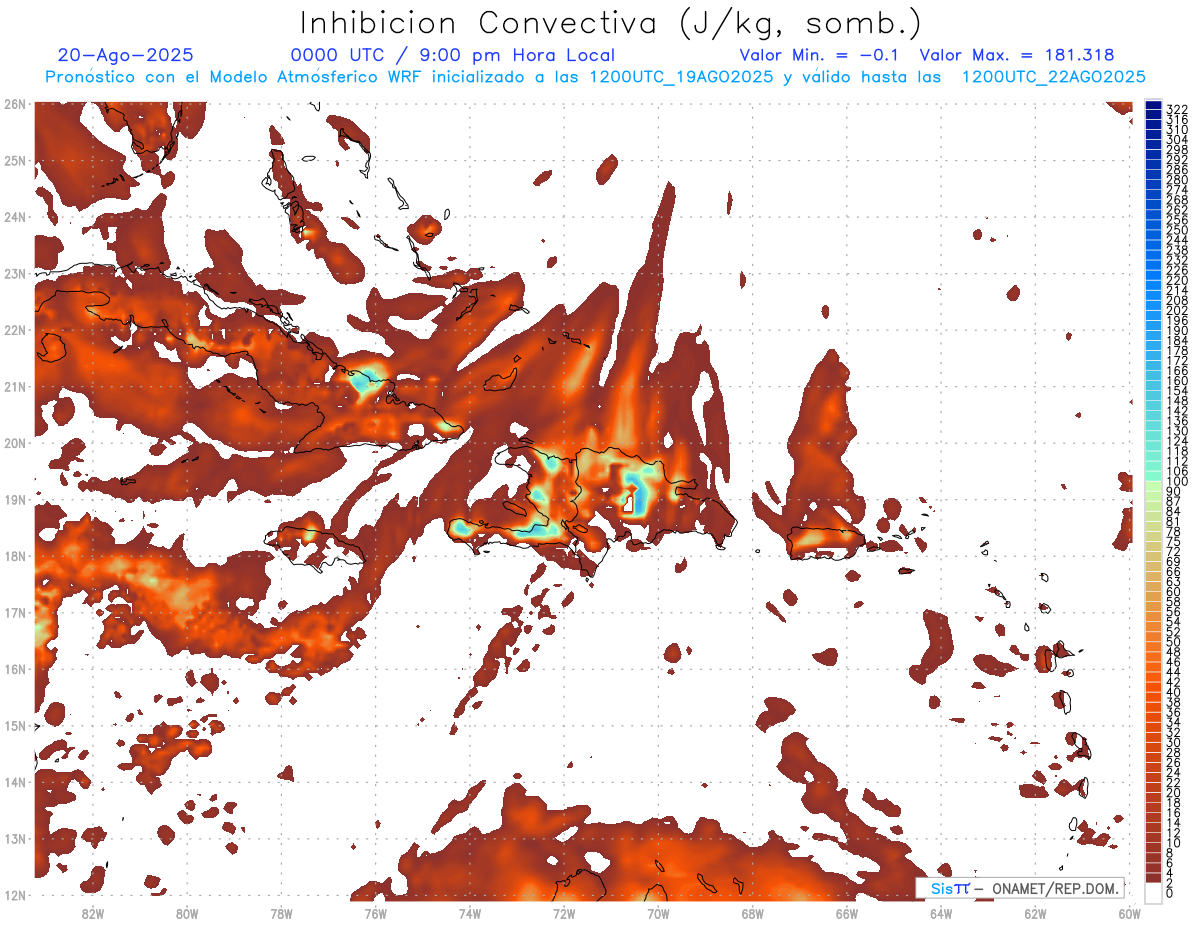Click the colorbar value label 322
This screenshot has height=927, width=1200.
pyautogui.click(x=1176, y=108)
